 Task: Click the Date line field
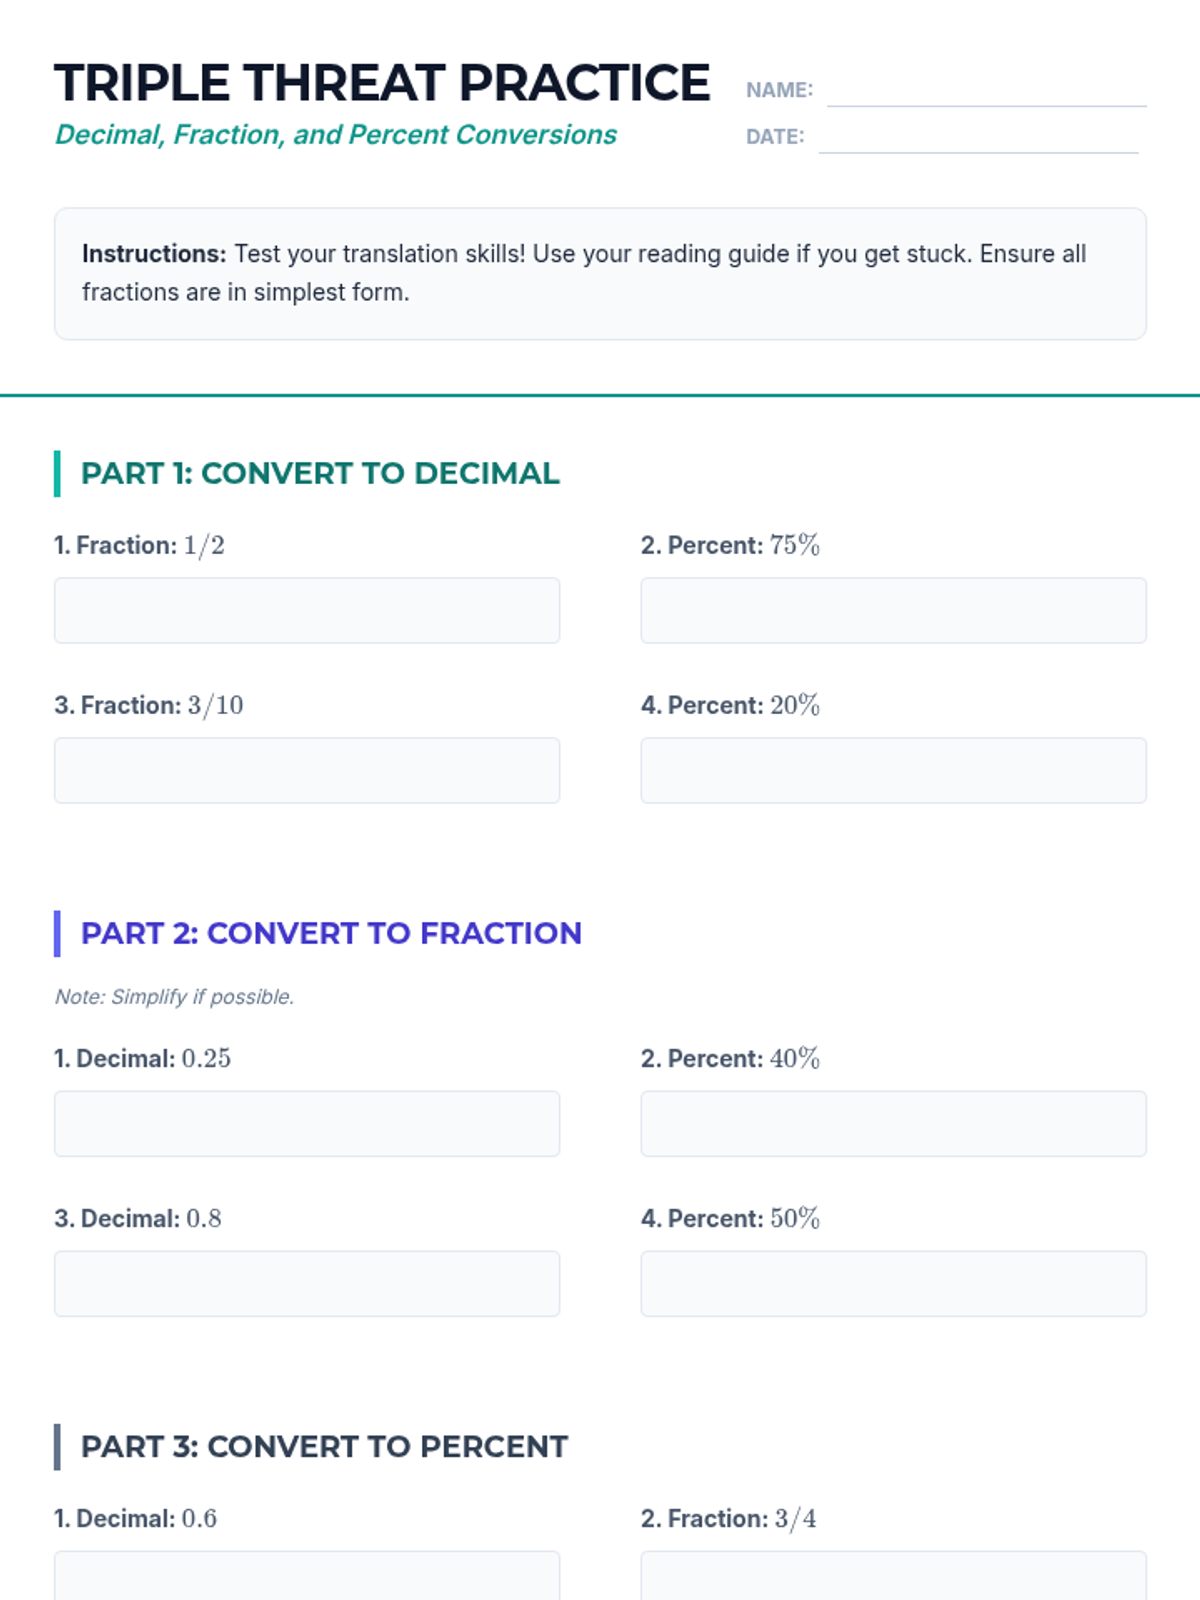(x=978, y=139)
